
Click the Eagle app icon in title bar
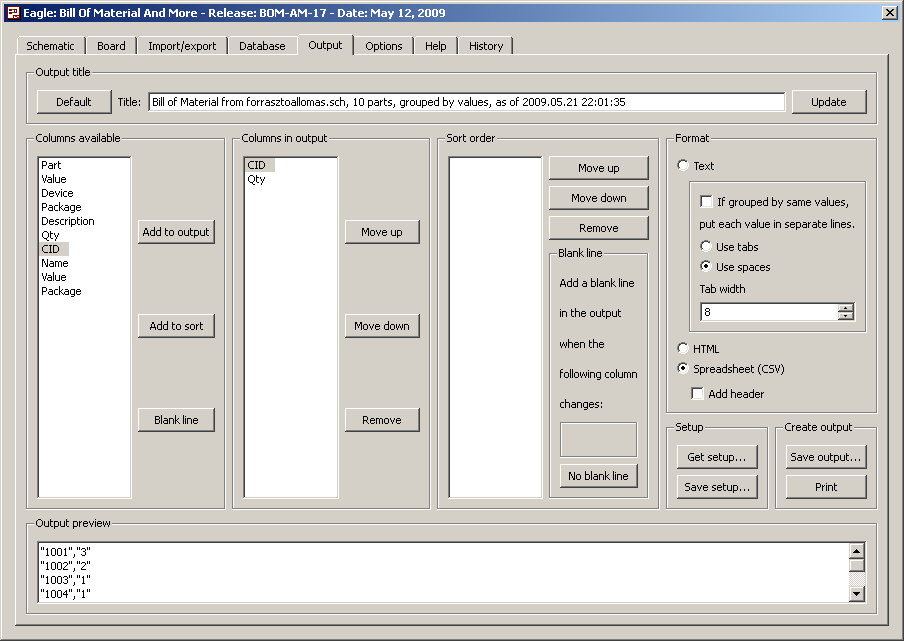(x=13, y=13)
